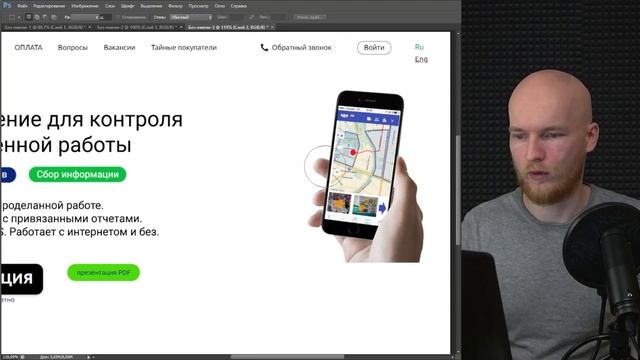Image resolution: width=640 pixels, height=360 pixels.
Task: Select the New Selection mode icon
Action: pyautogui.click(x=29, y=17)
